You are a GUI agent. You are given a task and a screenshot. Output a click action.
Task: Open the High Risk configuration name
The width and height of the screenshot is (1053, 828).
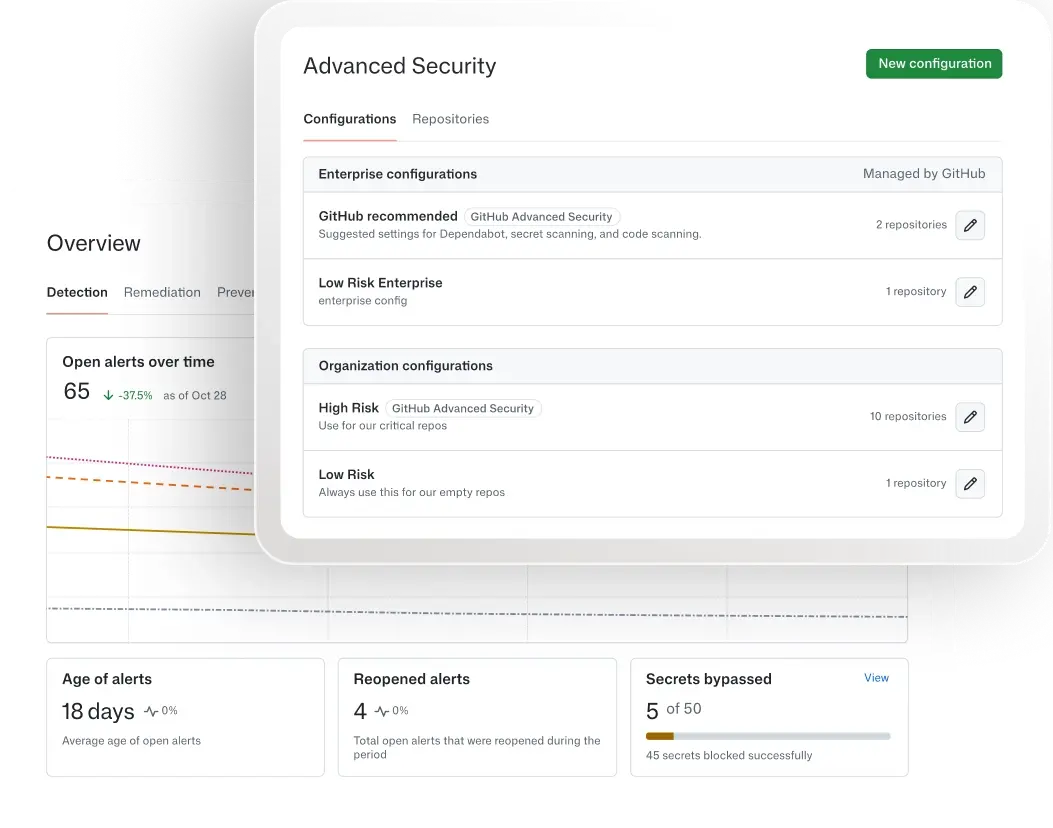pyautogui.click(x=349, y=408)
